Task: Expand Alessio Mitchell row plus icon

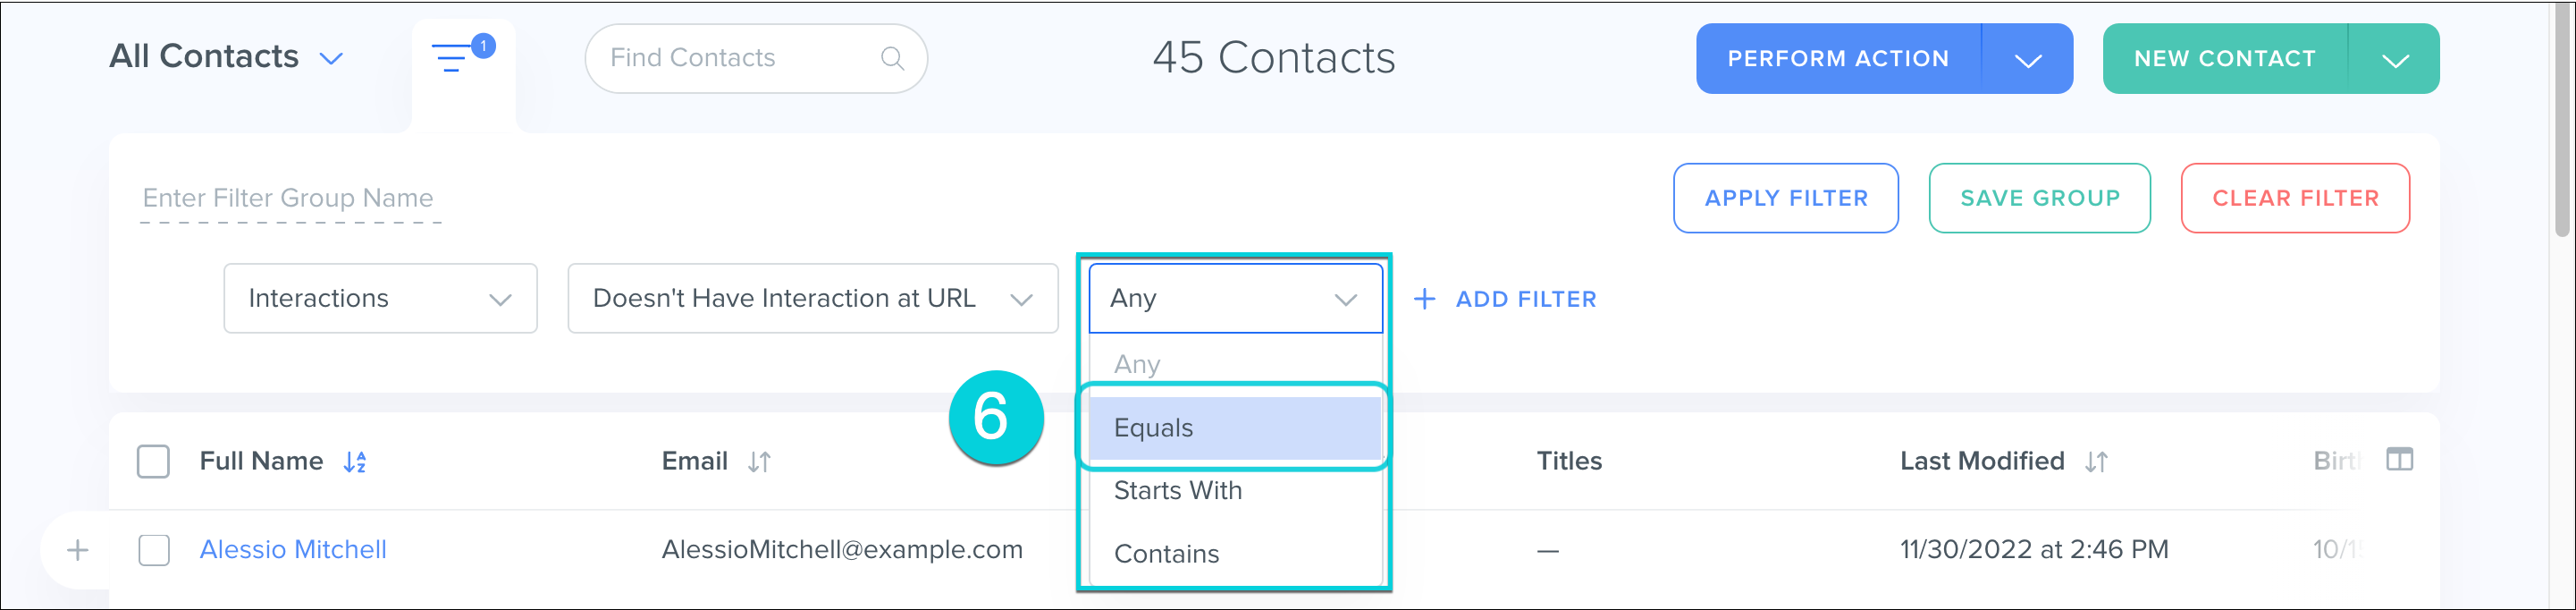Action: tap(78, 550)
